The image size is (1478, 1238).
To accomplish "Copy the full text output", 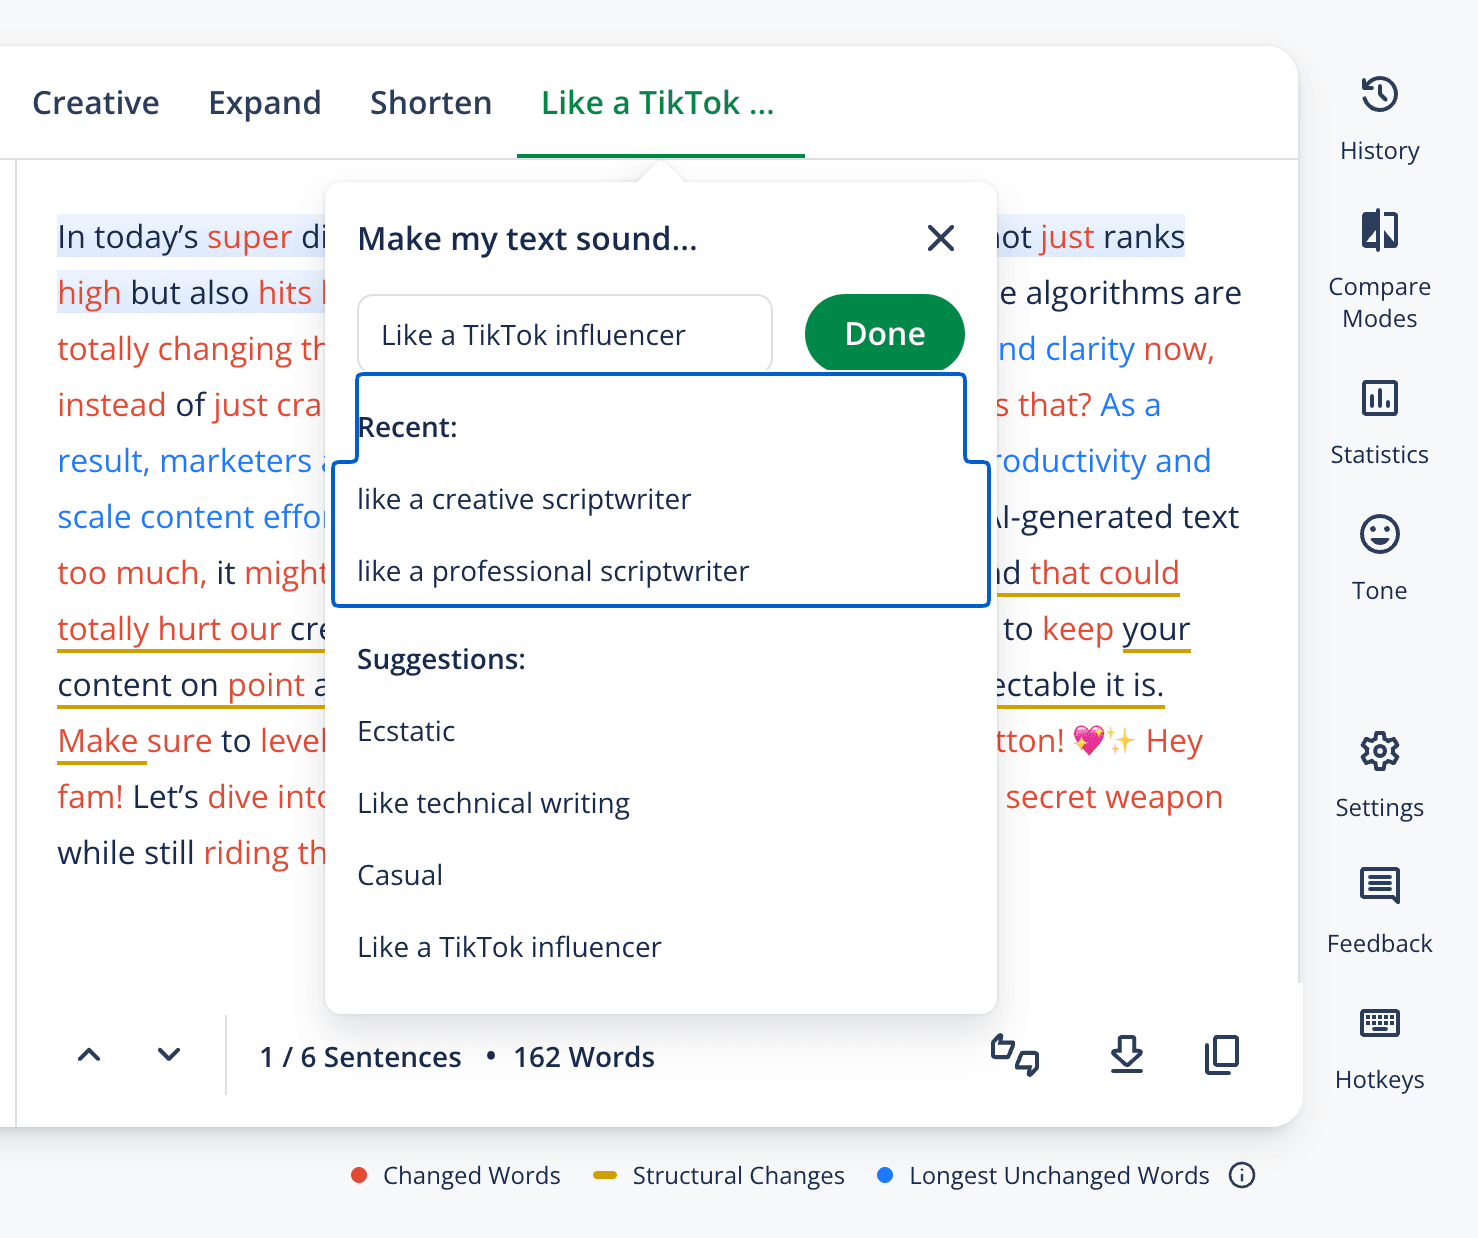I will click(1221, 1055).
